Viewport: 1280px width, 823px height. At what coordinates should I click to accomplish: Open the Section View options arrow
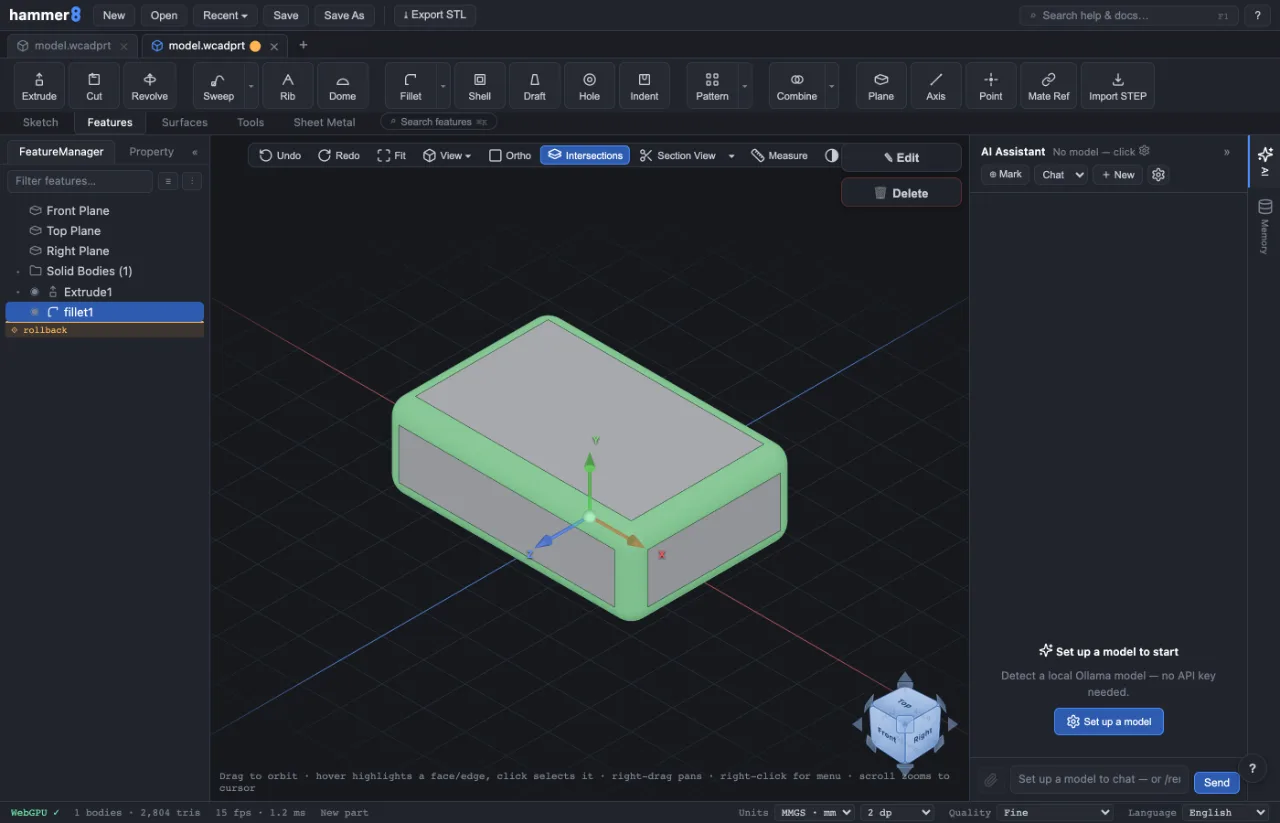point(731,155)
